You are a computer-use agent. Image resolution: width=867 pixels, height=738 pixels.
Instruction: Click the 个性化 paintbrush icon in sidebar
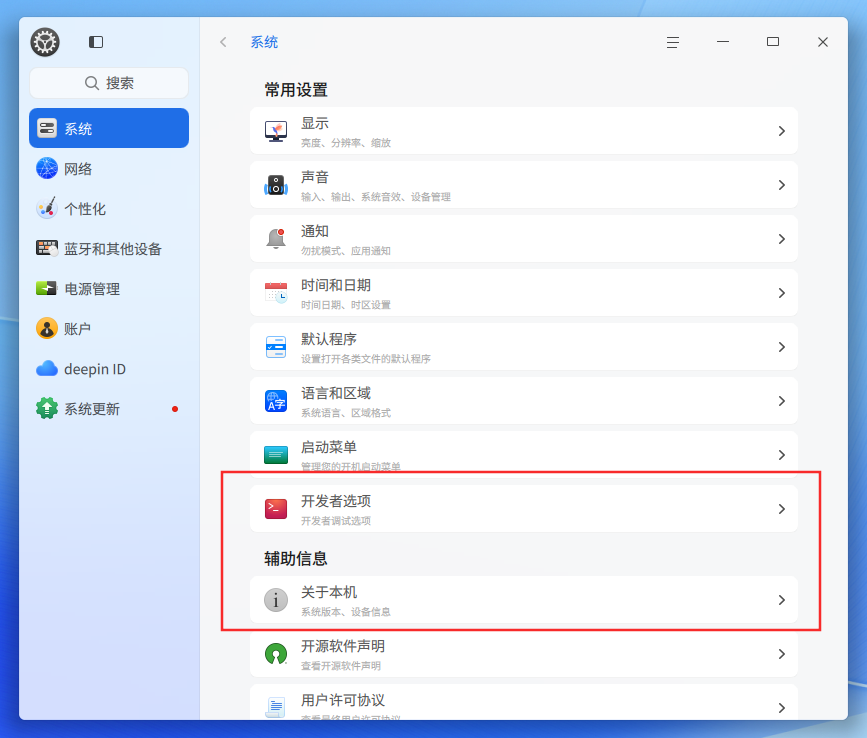click(x=47, y=208)
